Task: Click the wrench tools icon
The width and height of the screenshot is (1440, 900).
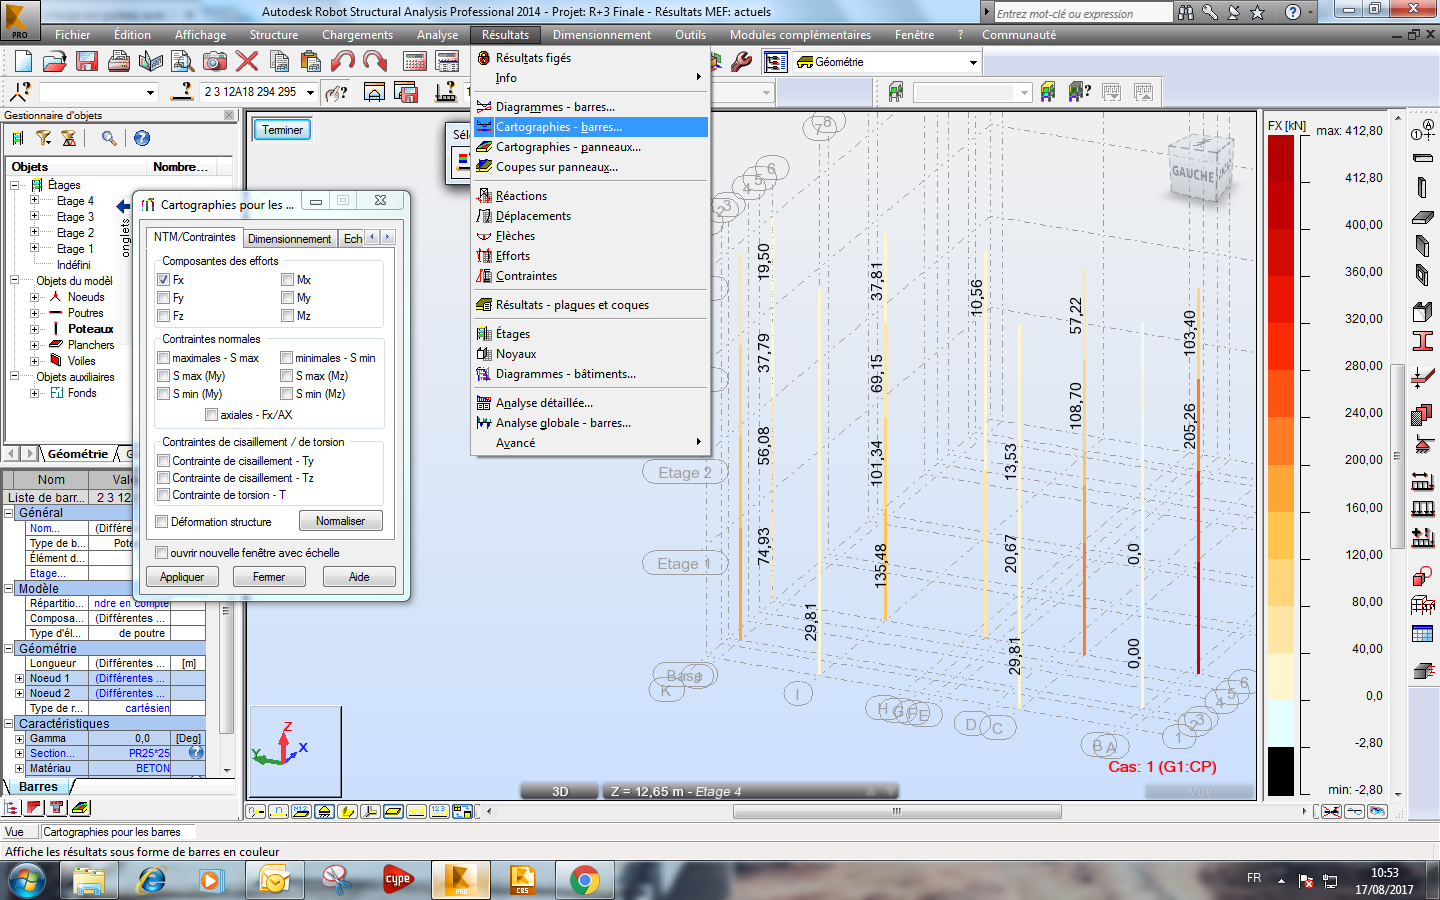Action: pos(741,62)
